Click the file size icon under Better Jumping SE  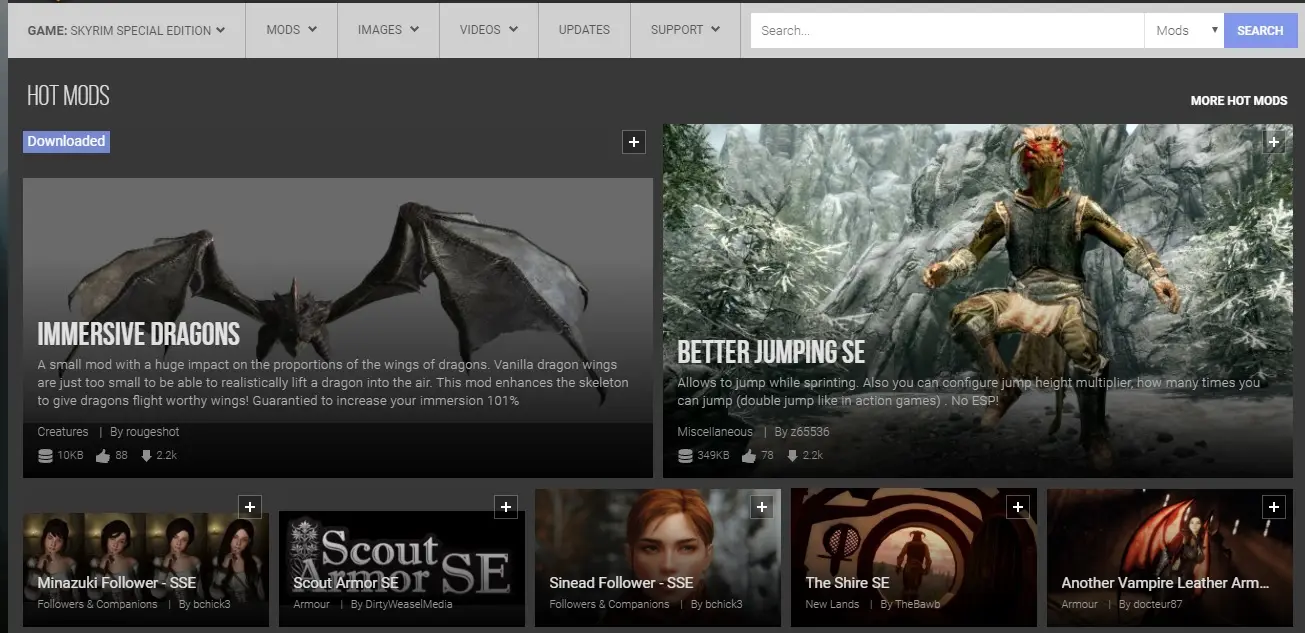(685, 456)
